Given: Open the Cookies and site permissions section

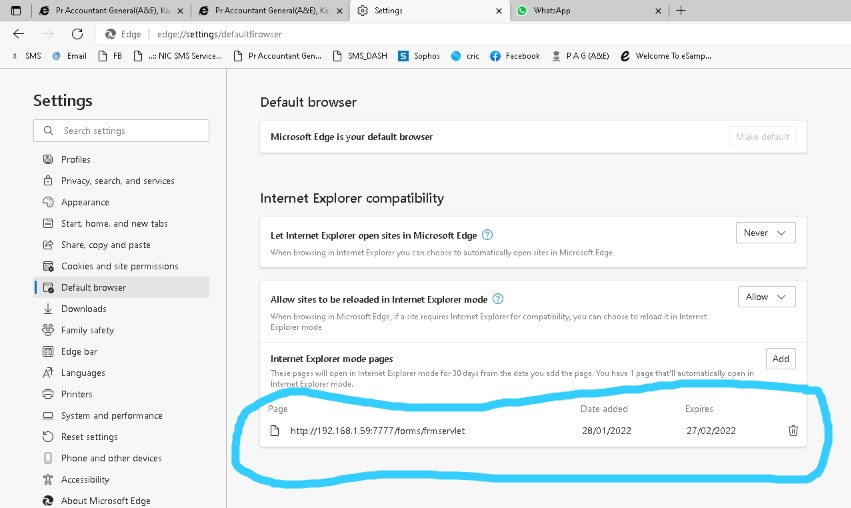Looking at the screenshot, I should (x=119, y=266).
